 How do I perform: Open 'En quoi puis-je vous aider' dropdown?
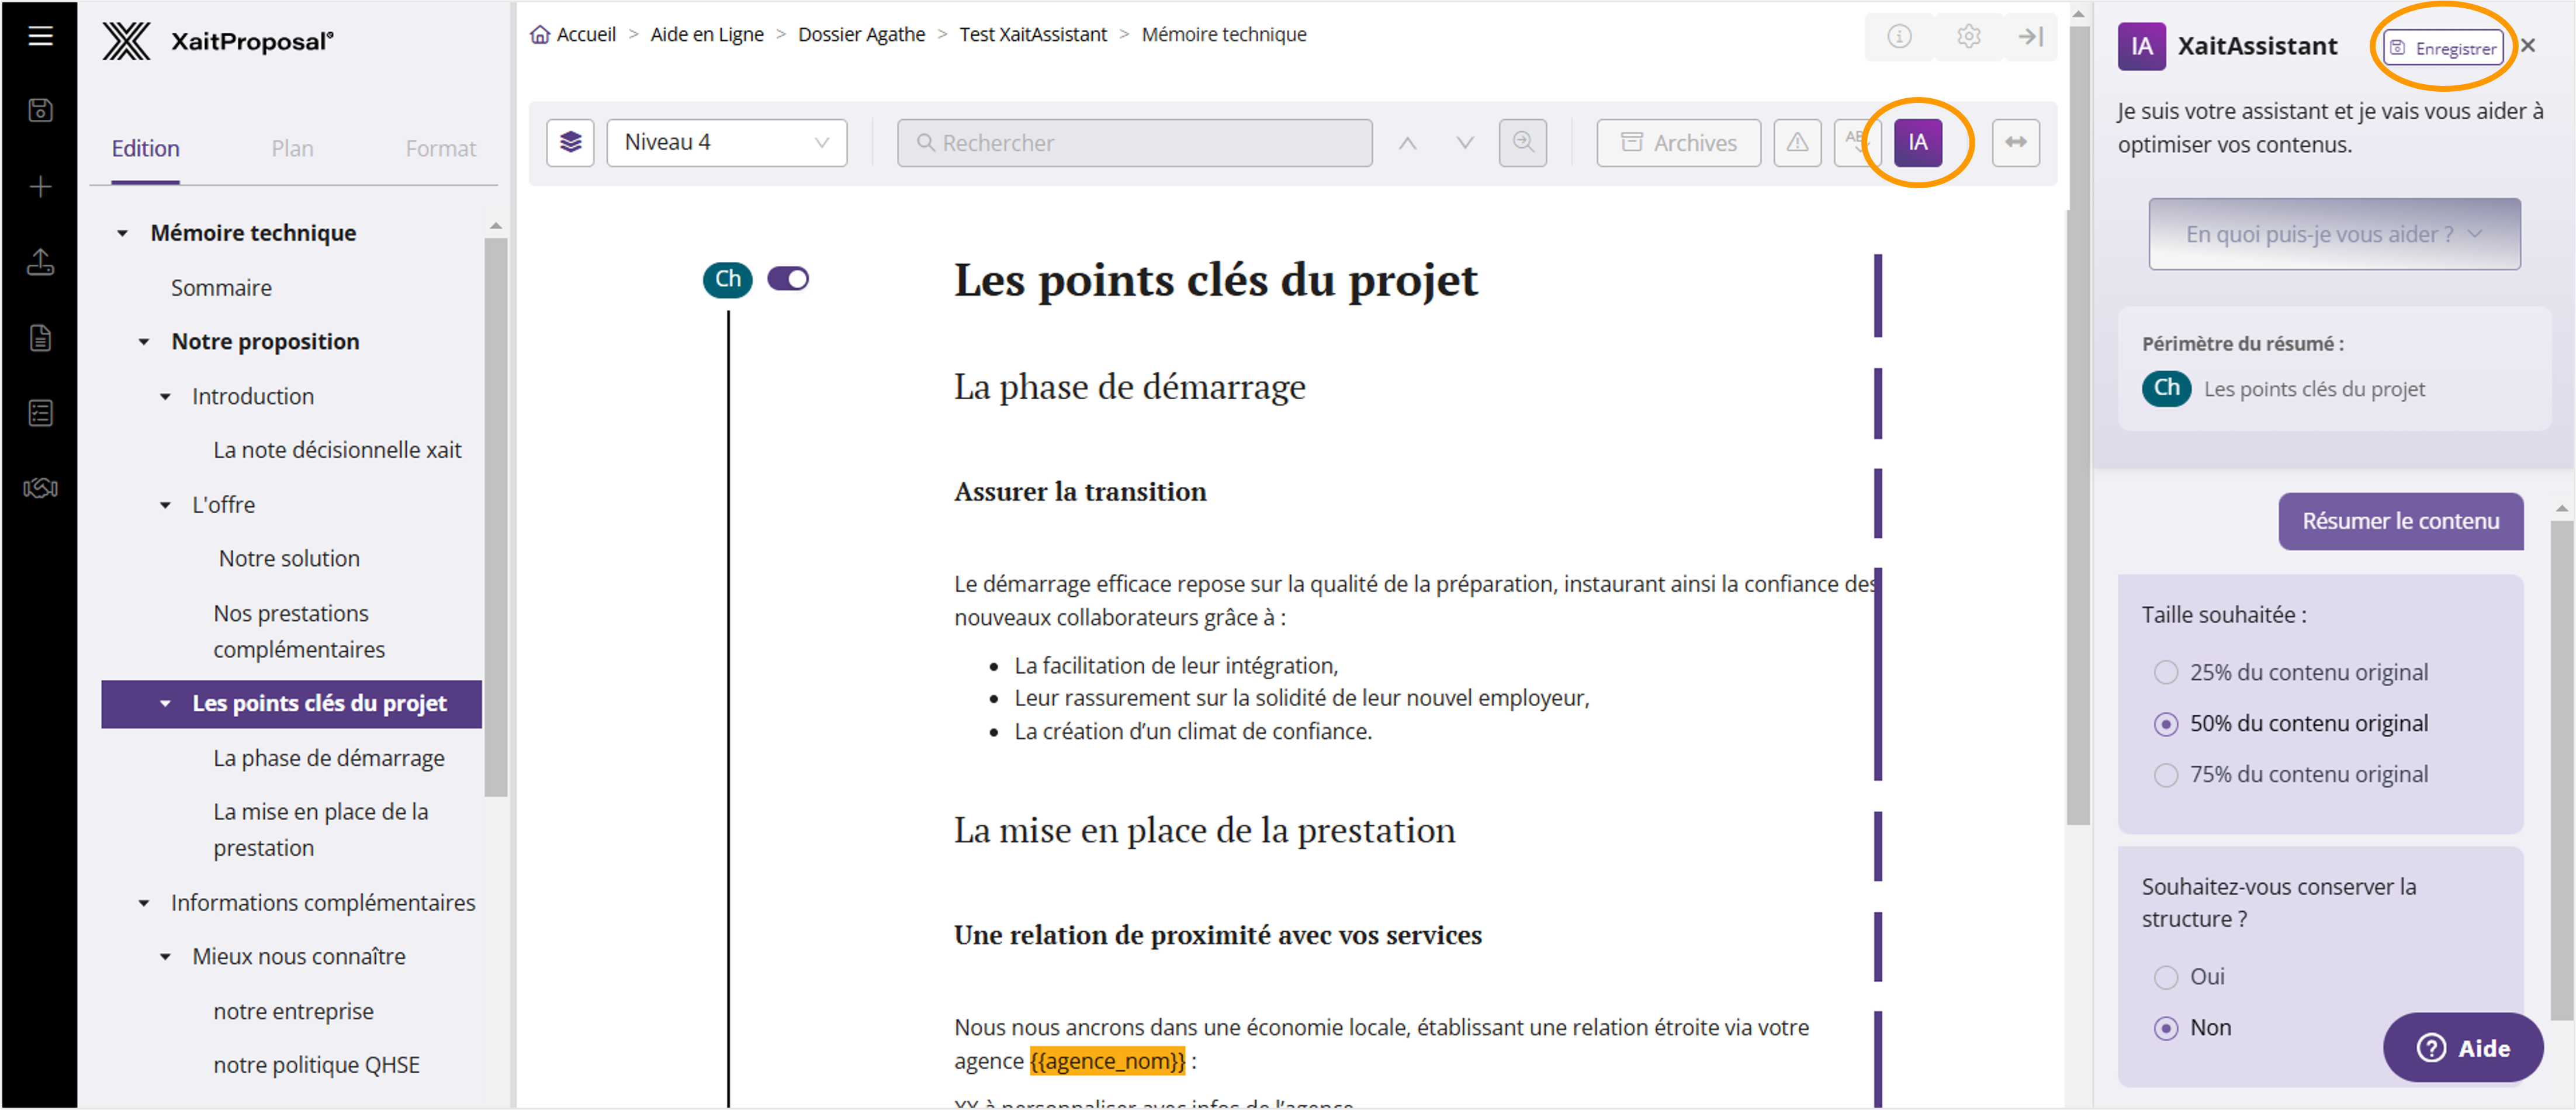2333,234
